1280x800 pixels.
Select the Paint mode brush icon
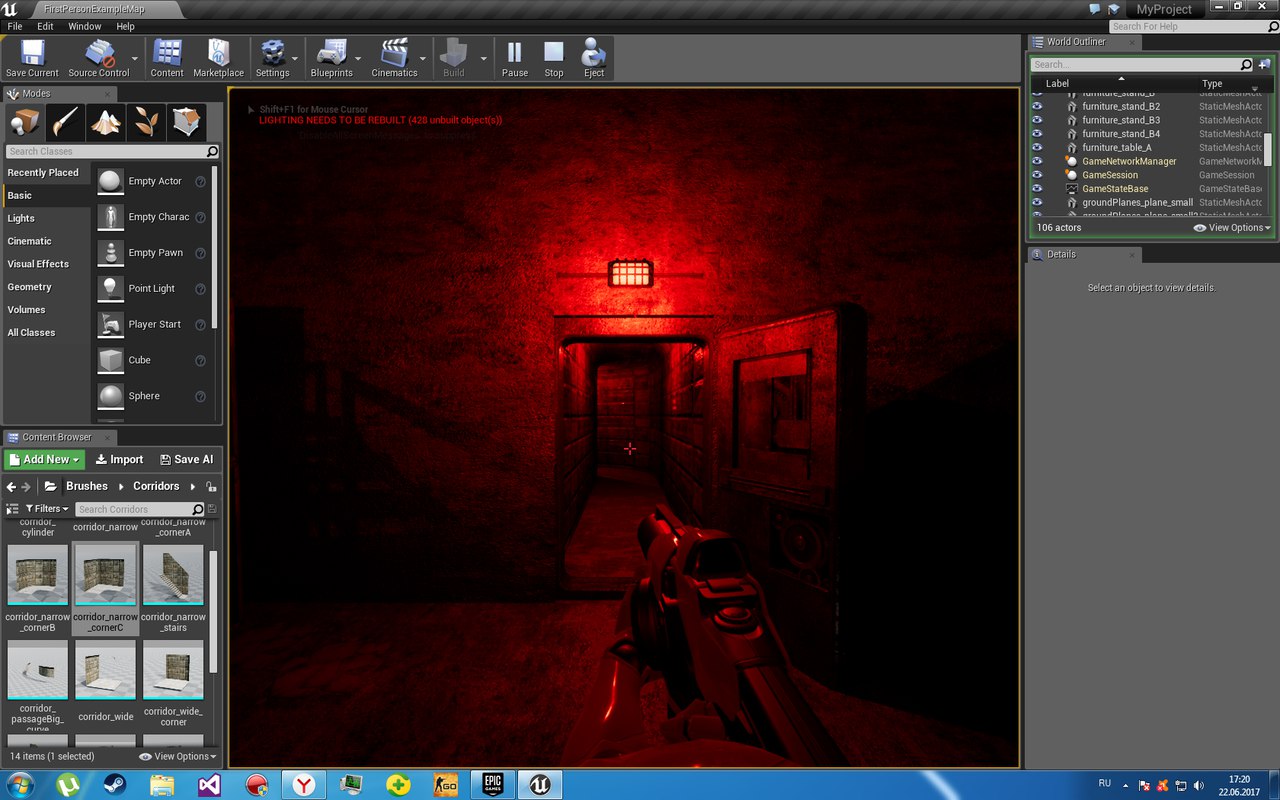(66, 122)
